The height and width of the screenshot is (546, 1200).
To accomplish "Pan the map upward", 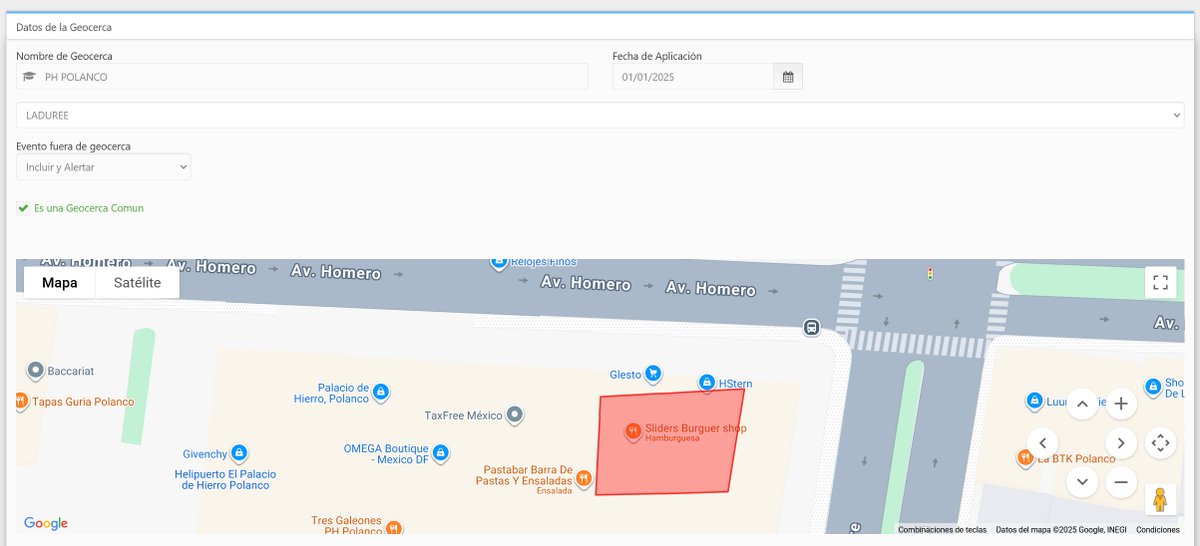I will click(x=1082, y=404).
